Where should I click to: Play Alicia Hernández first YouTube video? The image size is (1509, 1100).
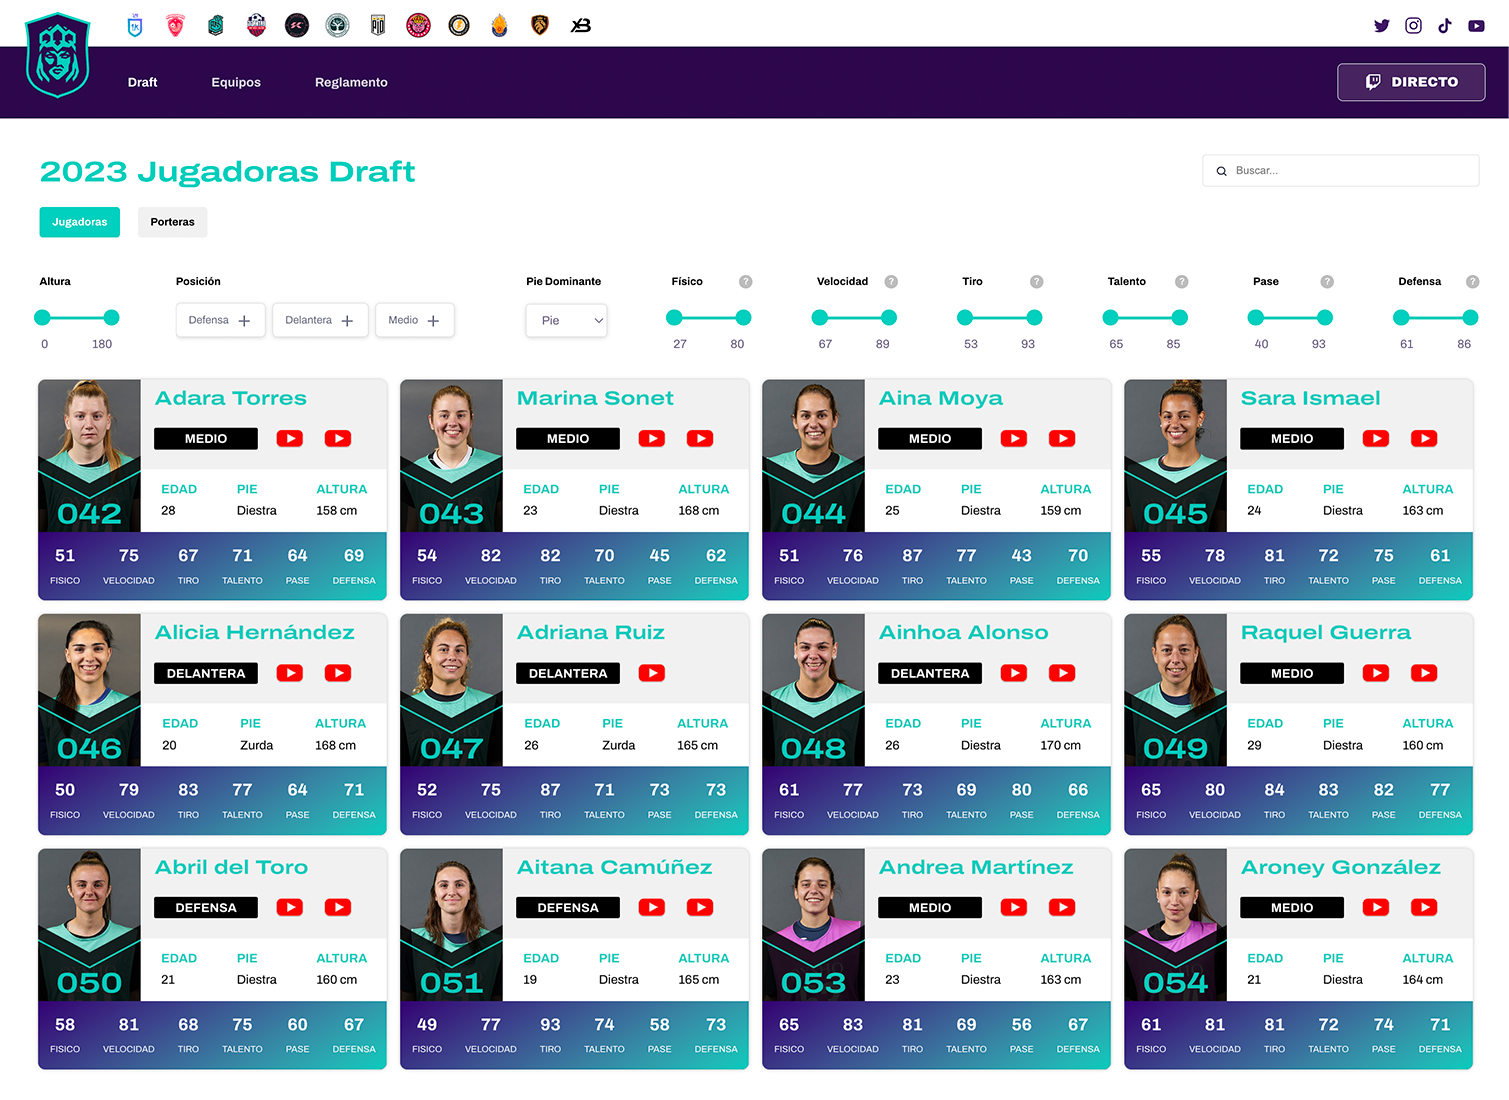pos(290,673)
